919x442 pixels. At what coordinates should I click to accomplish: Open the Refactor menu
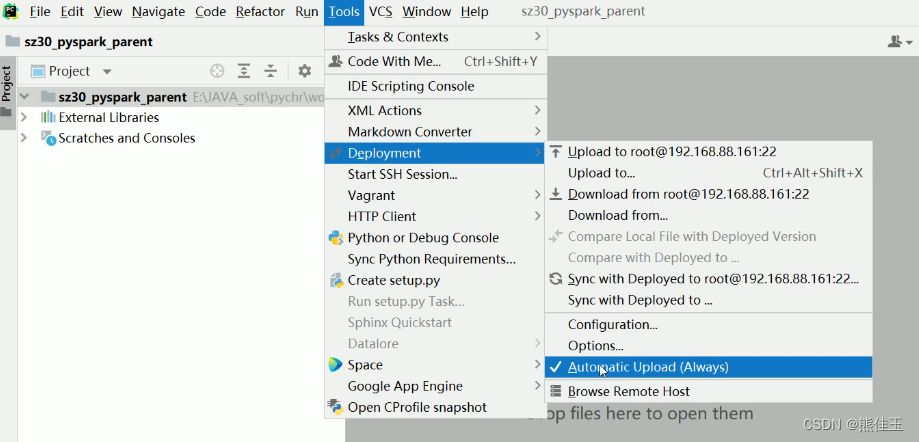coord(261,12)
